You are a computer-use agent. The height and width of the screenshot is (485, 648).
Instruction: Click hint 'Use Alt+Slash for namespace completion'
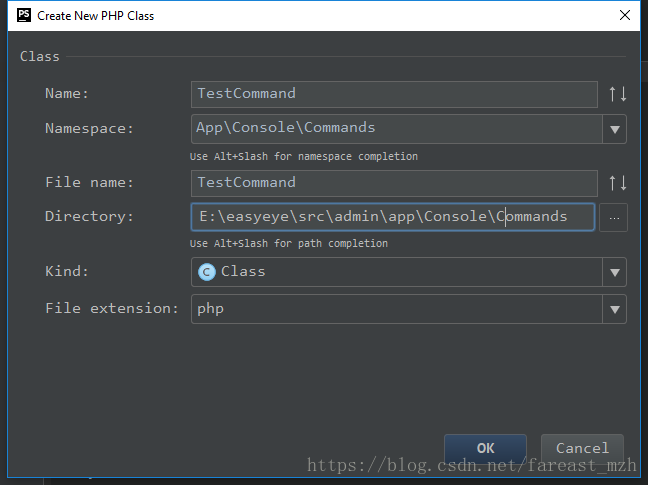(x=304, y=157)
